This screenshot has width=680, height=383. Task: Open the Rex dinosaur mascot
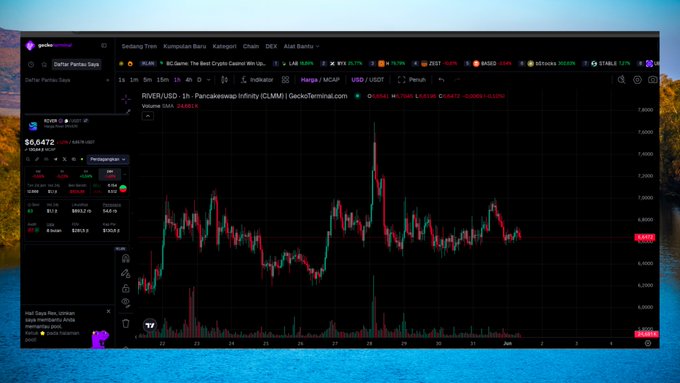(x=100, y=340)
